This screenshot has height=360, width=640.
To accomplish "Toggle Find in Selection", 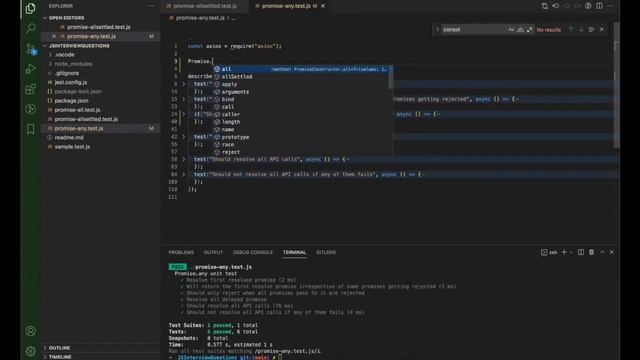I will [591, 29].
